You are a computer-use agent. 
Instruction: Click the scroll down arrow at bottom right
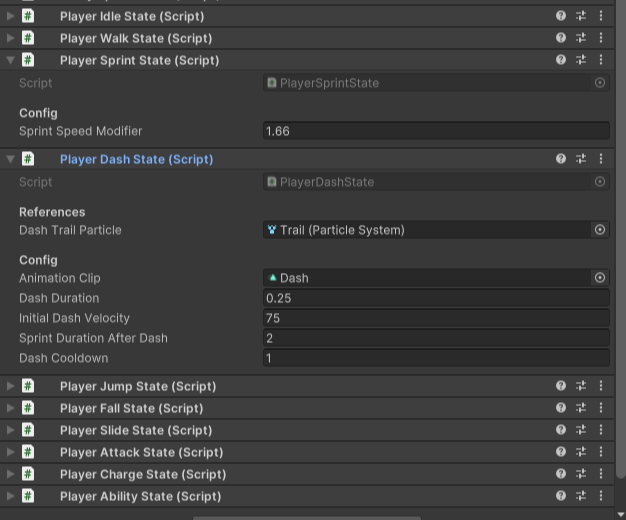(620, 514)
